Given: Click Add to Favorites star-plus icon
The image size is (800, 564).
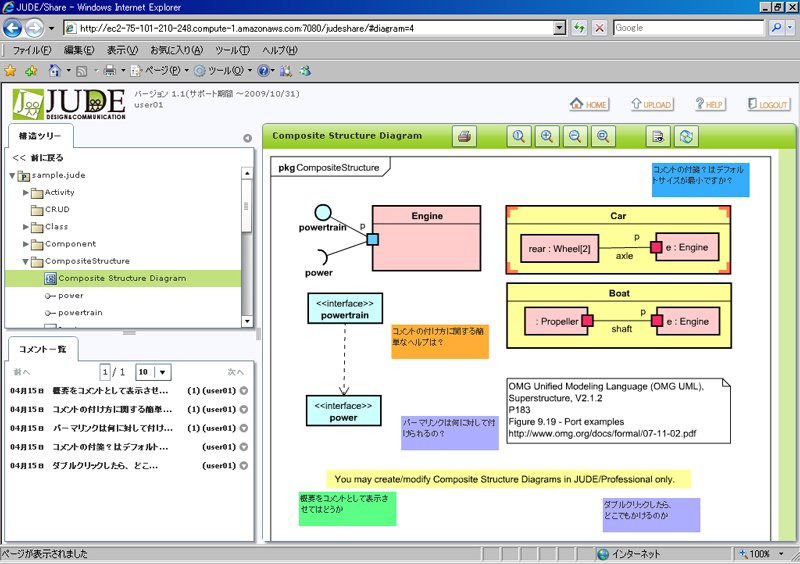Looking at the screenshot, I should coord(31,71).
